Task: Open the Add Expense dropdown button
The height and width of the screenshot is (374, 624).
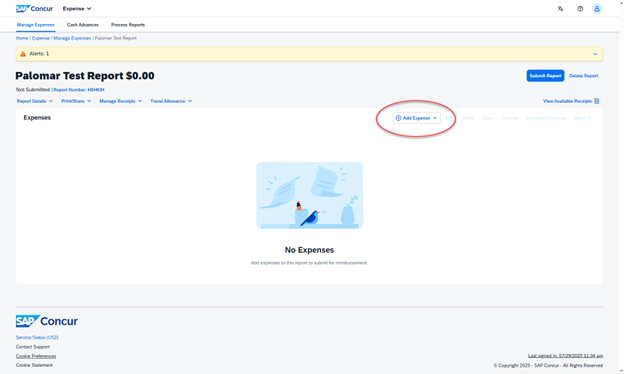Action: pos(416,118)
